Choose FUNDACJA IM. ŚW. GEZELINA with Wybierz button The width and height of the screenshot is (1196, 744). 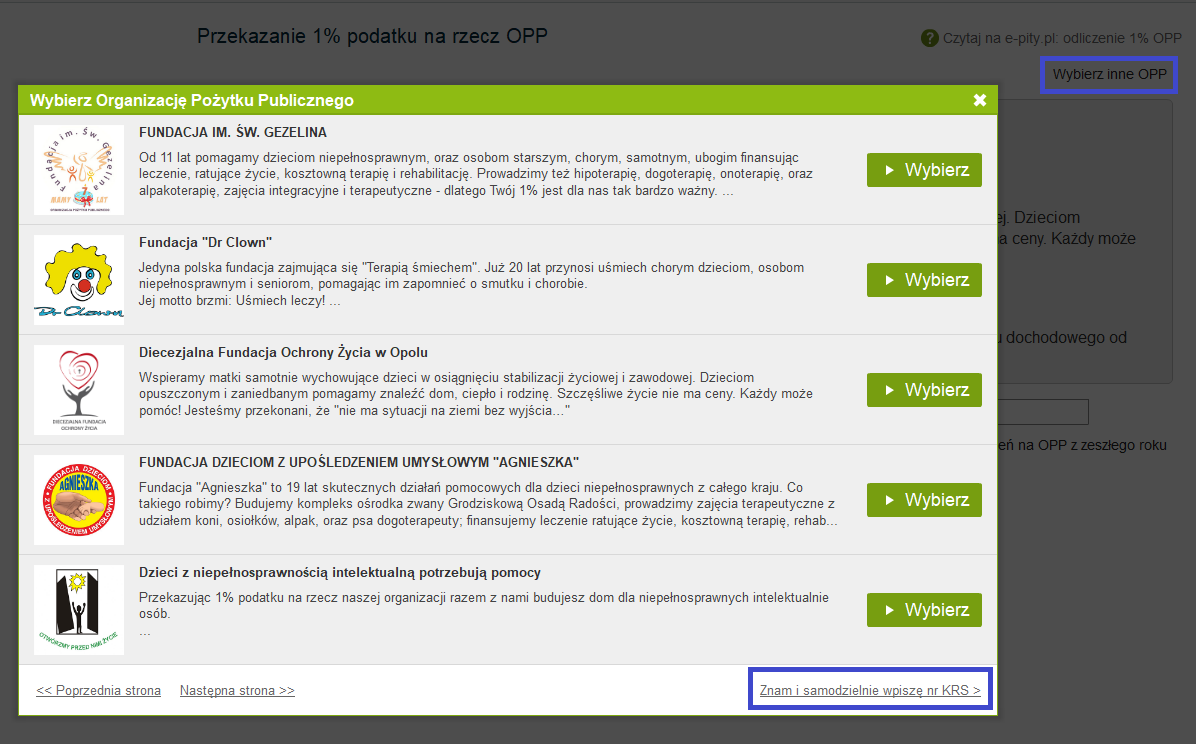click(924, 169)
